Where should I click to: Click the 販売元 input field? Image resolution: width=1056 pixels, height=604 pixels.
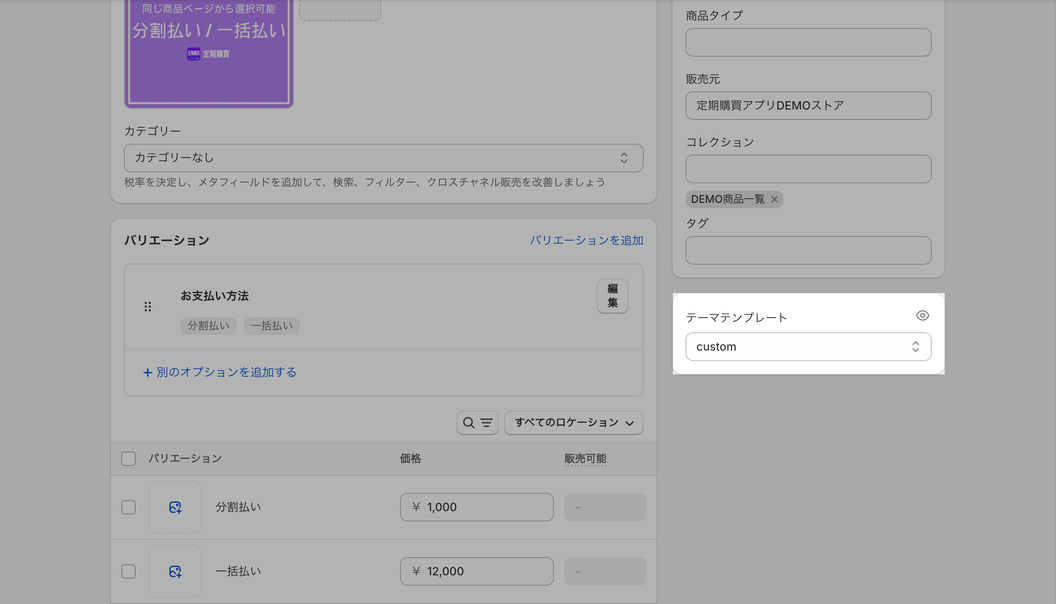[x=808, y=106]
